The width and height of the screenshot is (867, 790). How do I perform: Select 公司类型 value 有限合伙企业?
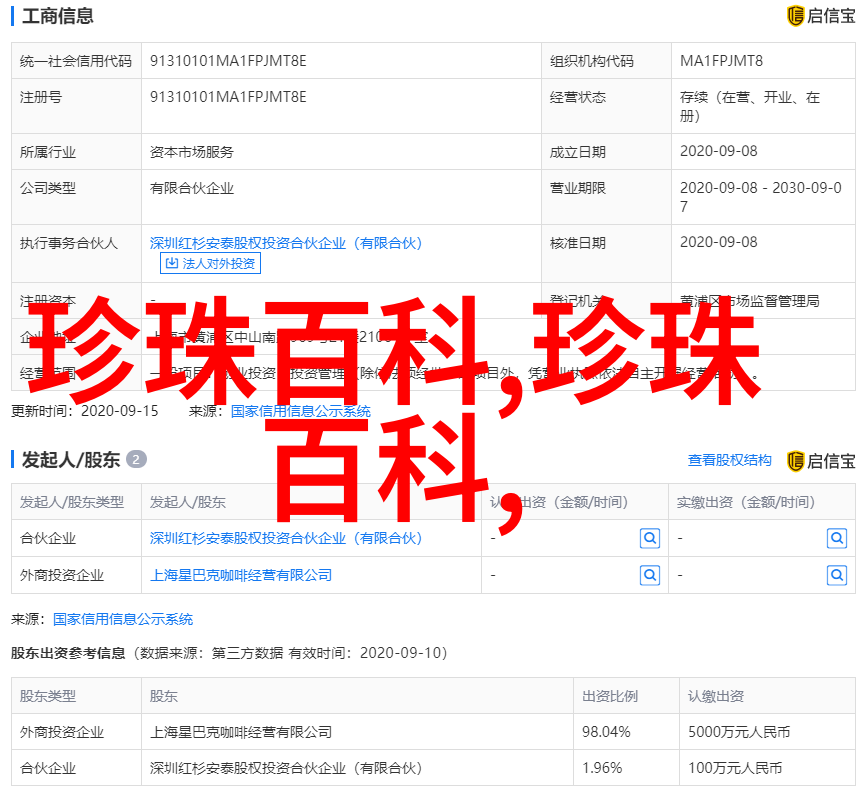click(192, 188)
